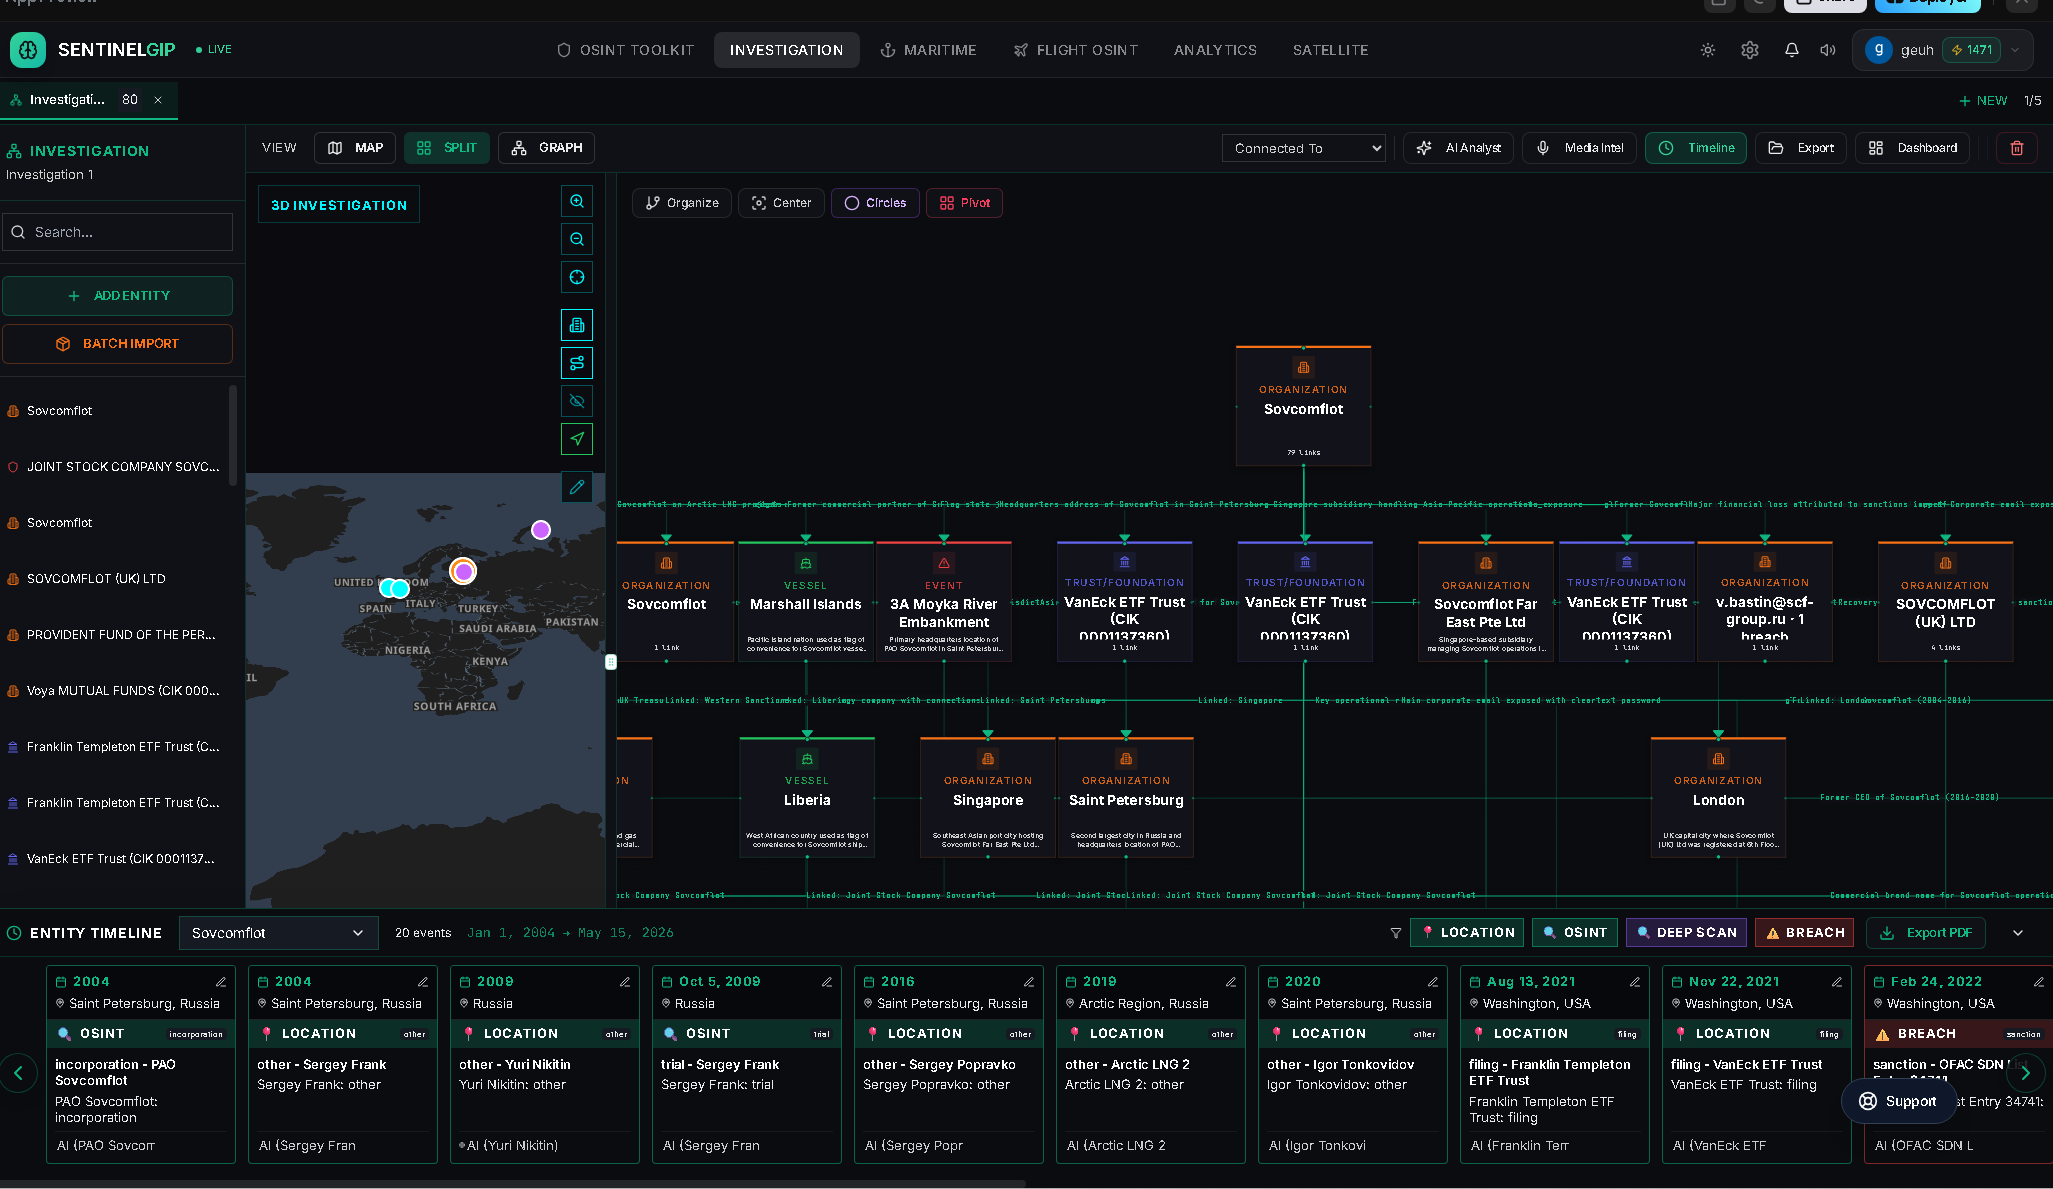2053x1189 pixels.
Task: Center the graph view
Action: (781, 203)
